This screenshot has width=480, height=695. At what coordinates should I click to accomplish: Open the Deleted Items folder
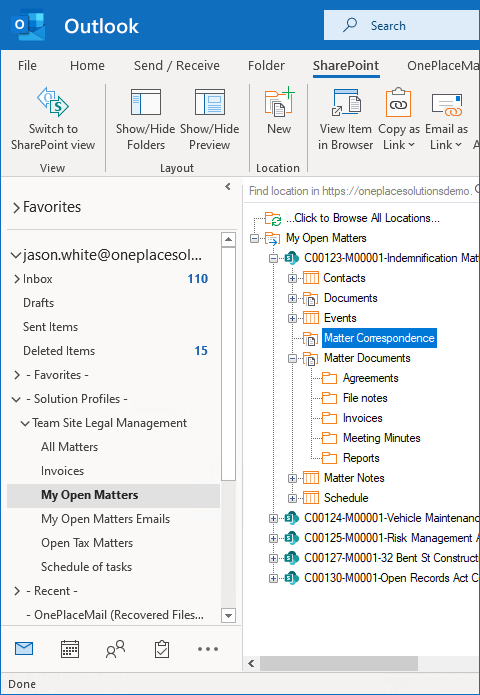coord(59,351)
